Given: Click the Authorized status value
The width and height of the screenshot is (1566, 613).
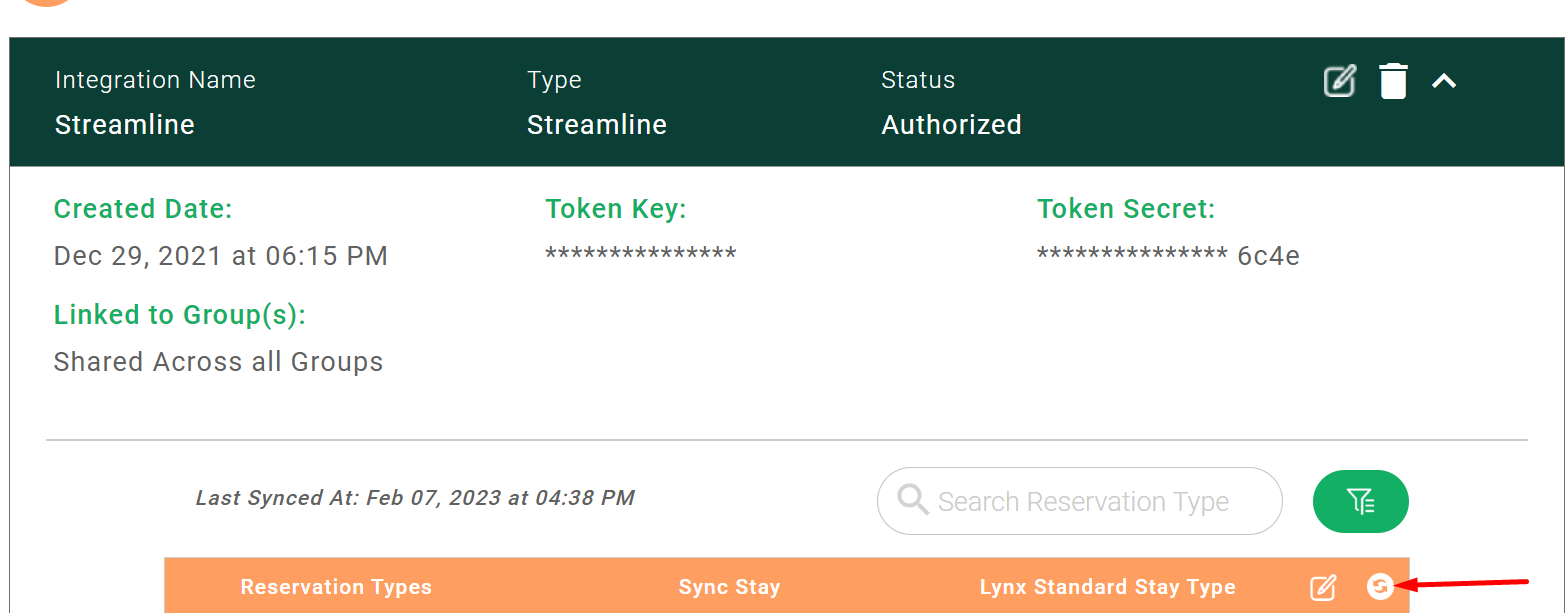Looking at the screenshot, I should point(951,125).
